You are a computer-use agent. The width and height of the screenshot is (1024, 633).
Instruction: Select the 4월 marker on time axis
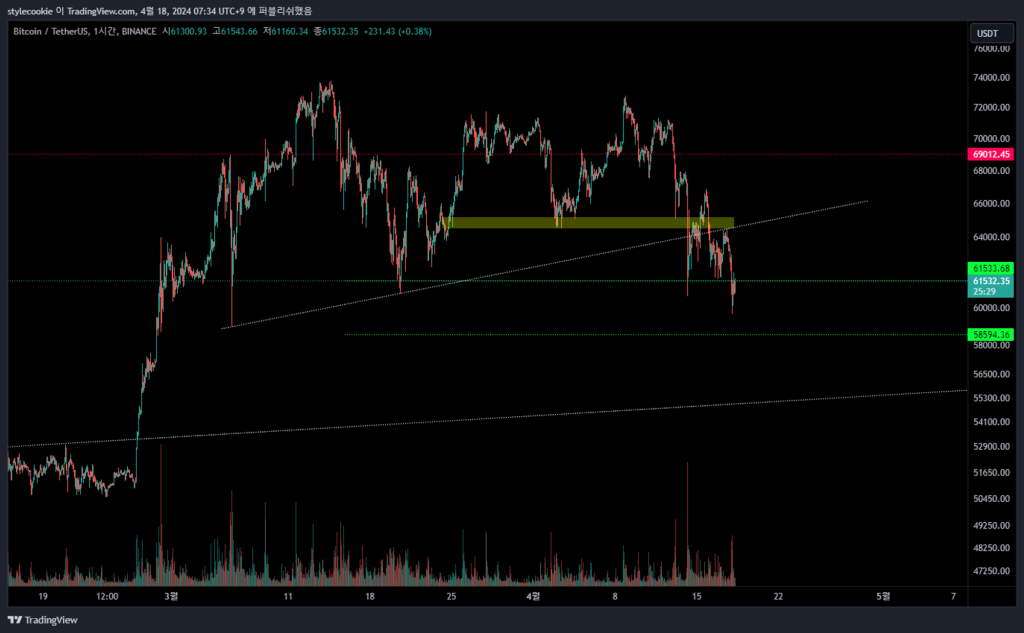click(x=533, y=596)
